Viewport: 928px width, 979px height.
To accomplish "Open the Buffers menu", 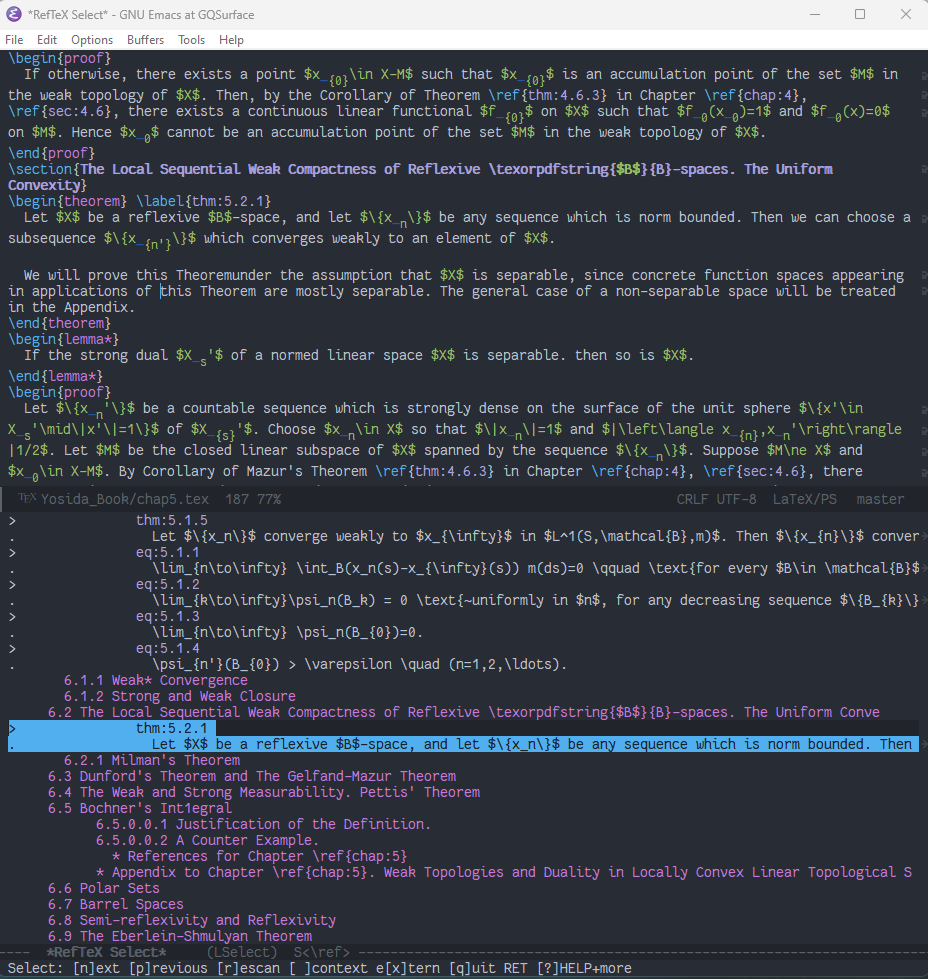I will 145,40.
